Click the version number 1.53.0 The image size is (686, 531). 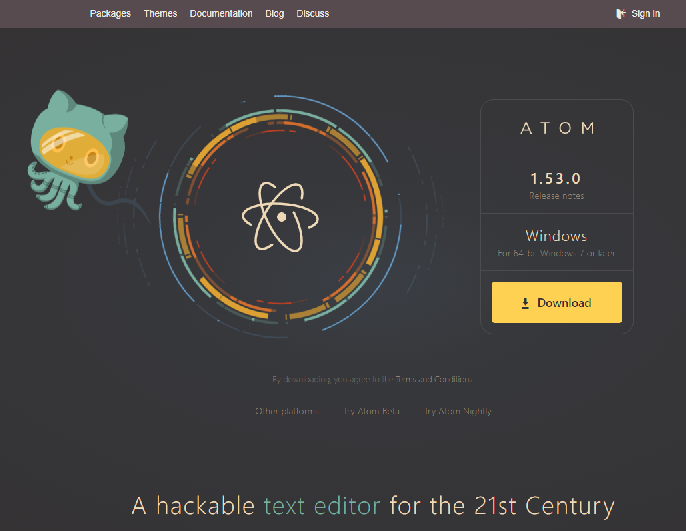(x=556, y=178)
